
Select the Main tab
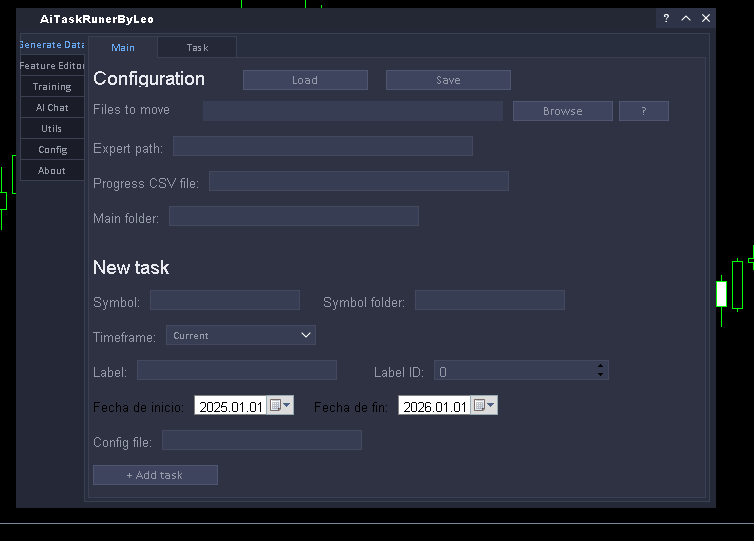tap(123, 47)
